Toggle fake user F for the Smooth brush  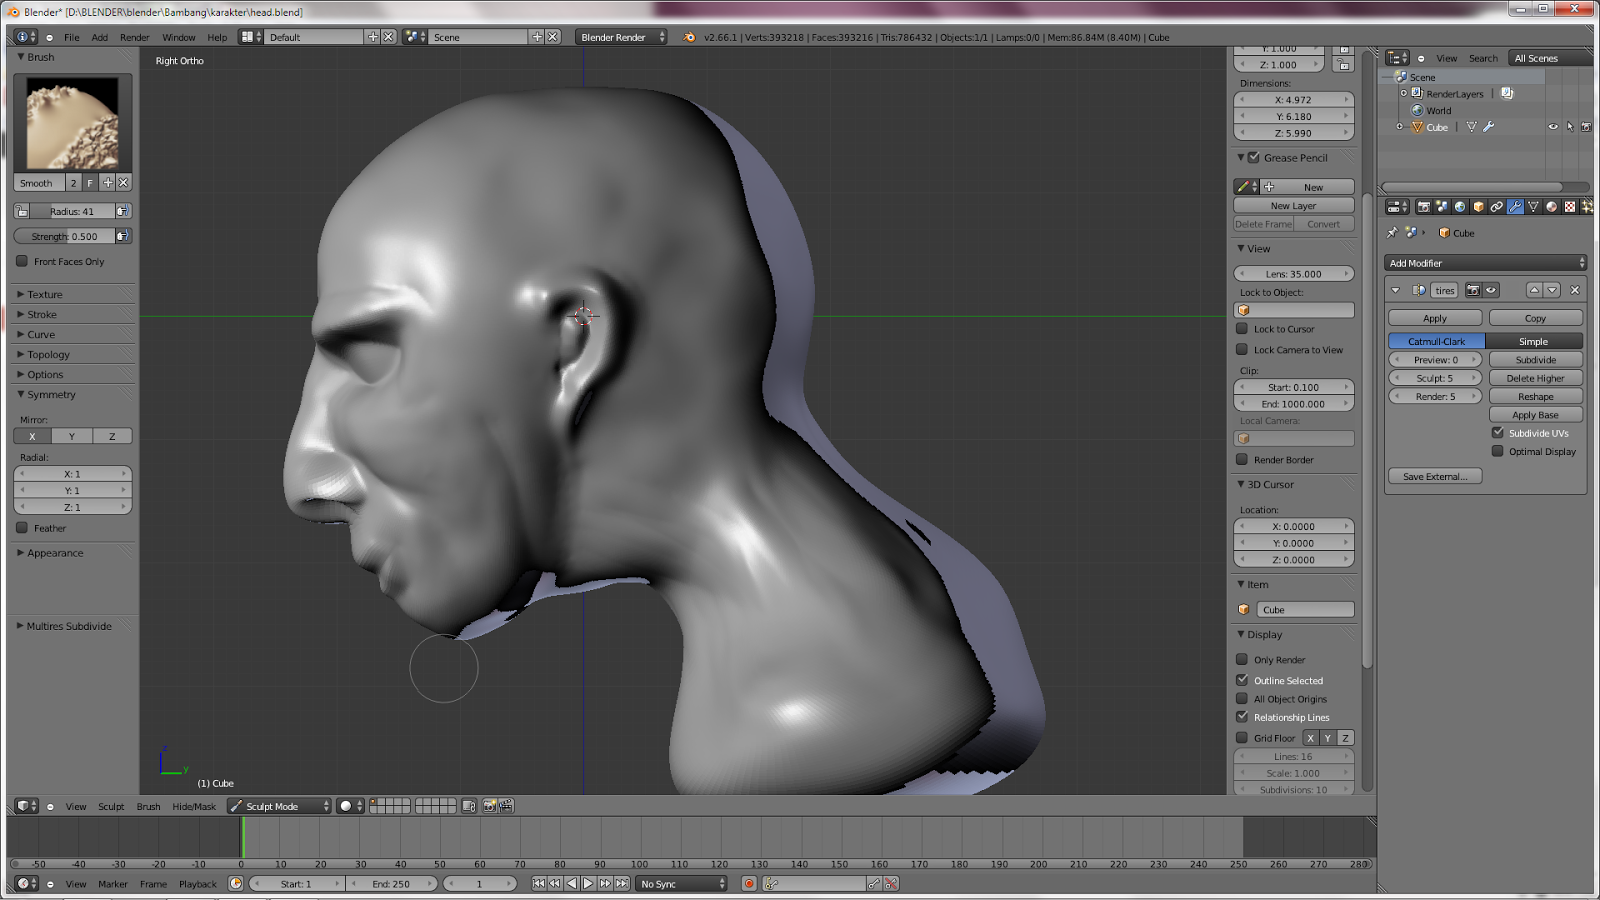click(90, 183)
